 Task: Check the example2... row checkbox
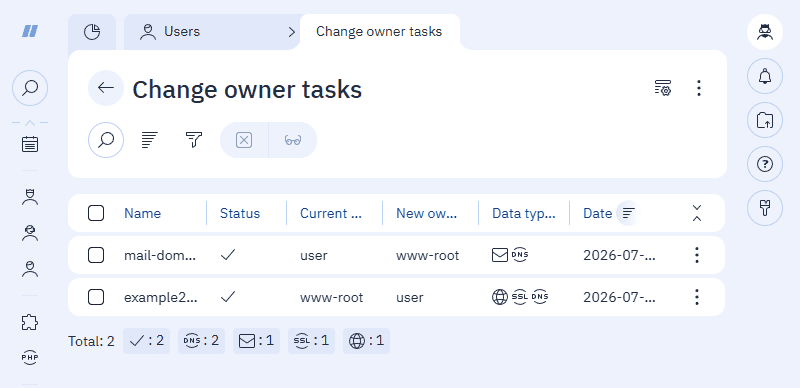96,297
